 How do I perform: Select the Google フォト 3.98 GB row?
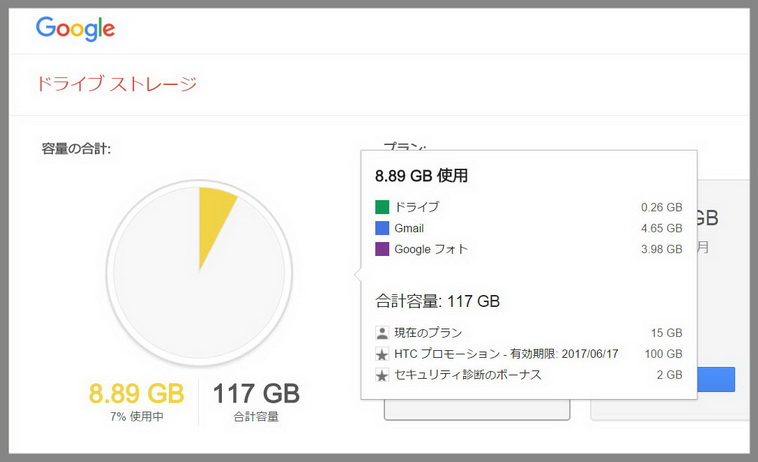click(528, 249)
